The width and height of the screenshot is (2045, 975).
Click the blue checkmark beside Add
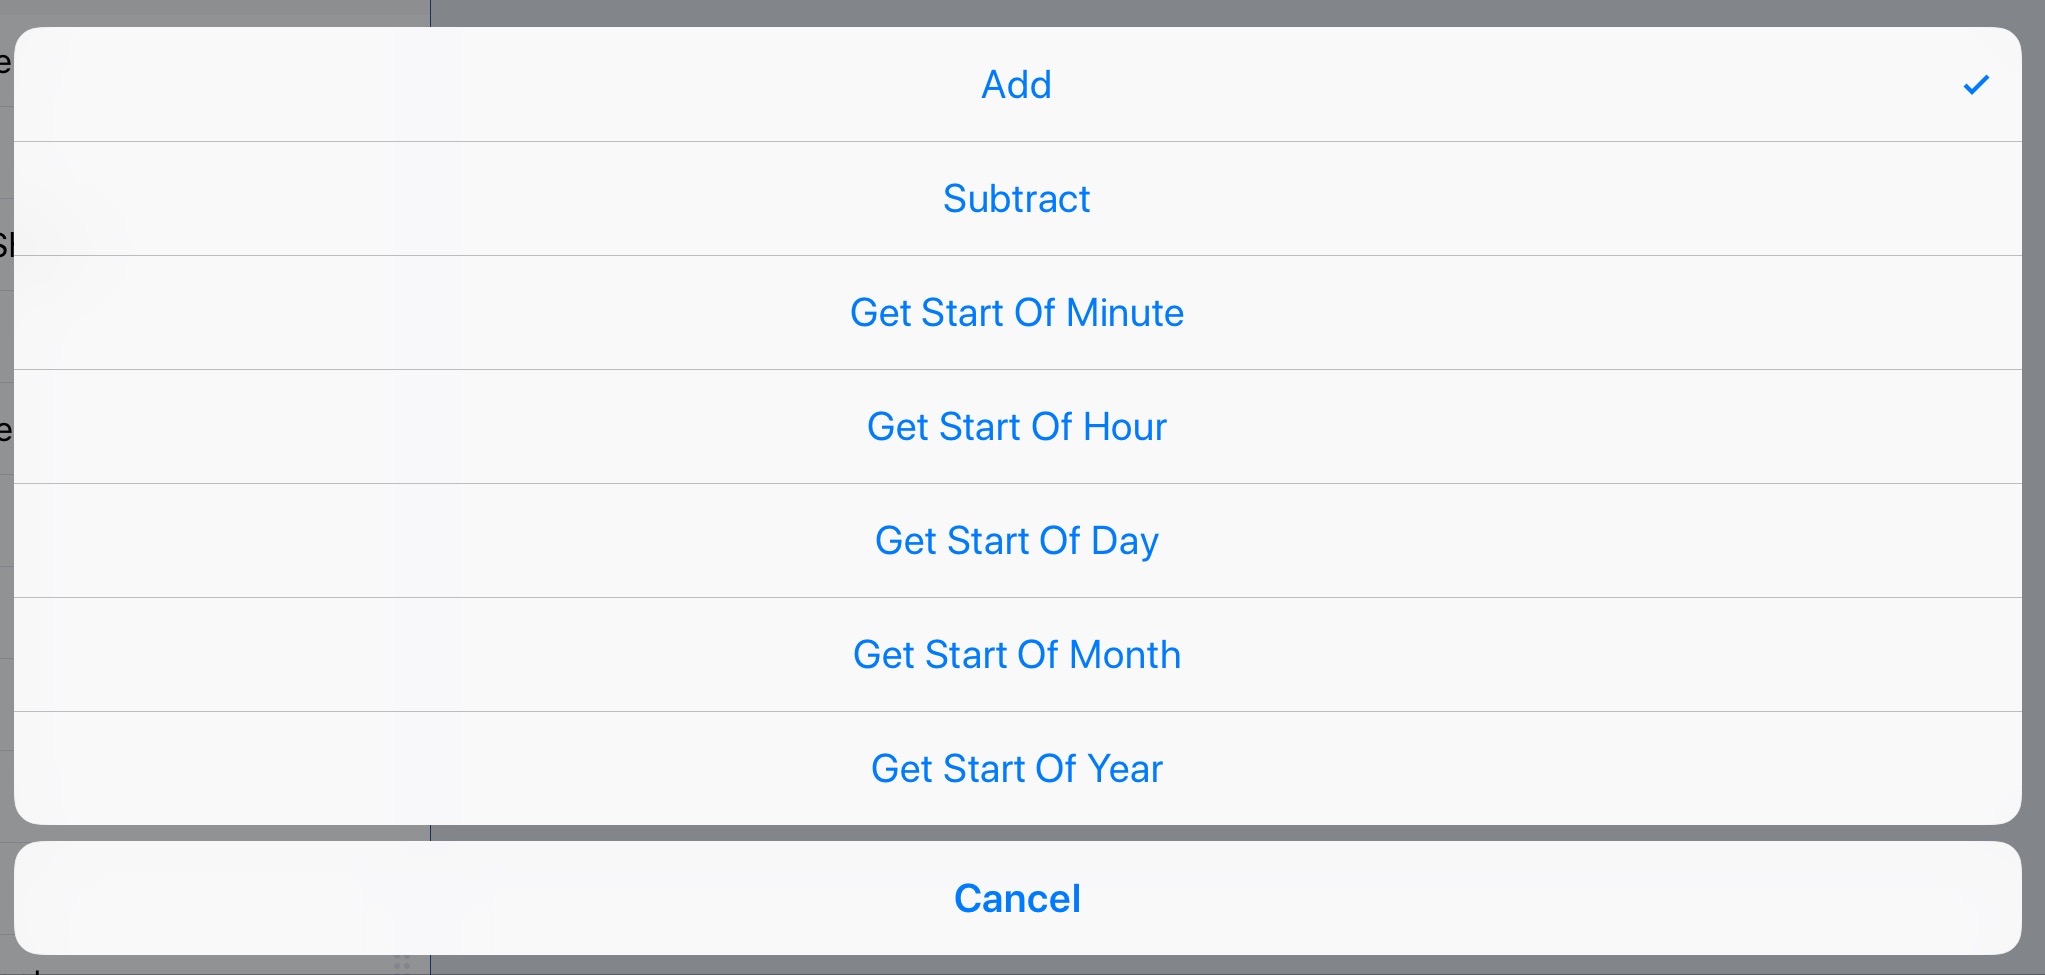point(1976,85)
